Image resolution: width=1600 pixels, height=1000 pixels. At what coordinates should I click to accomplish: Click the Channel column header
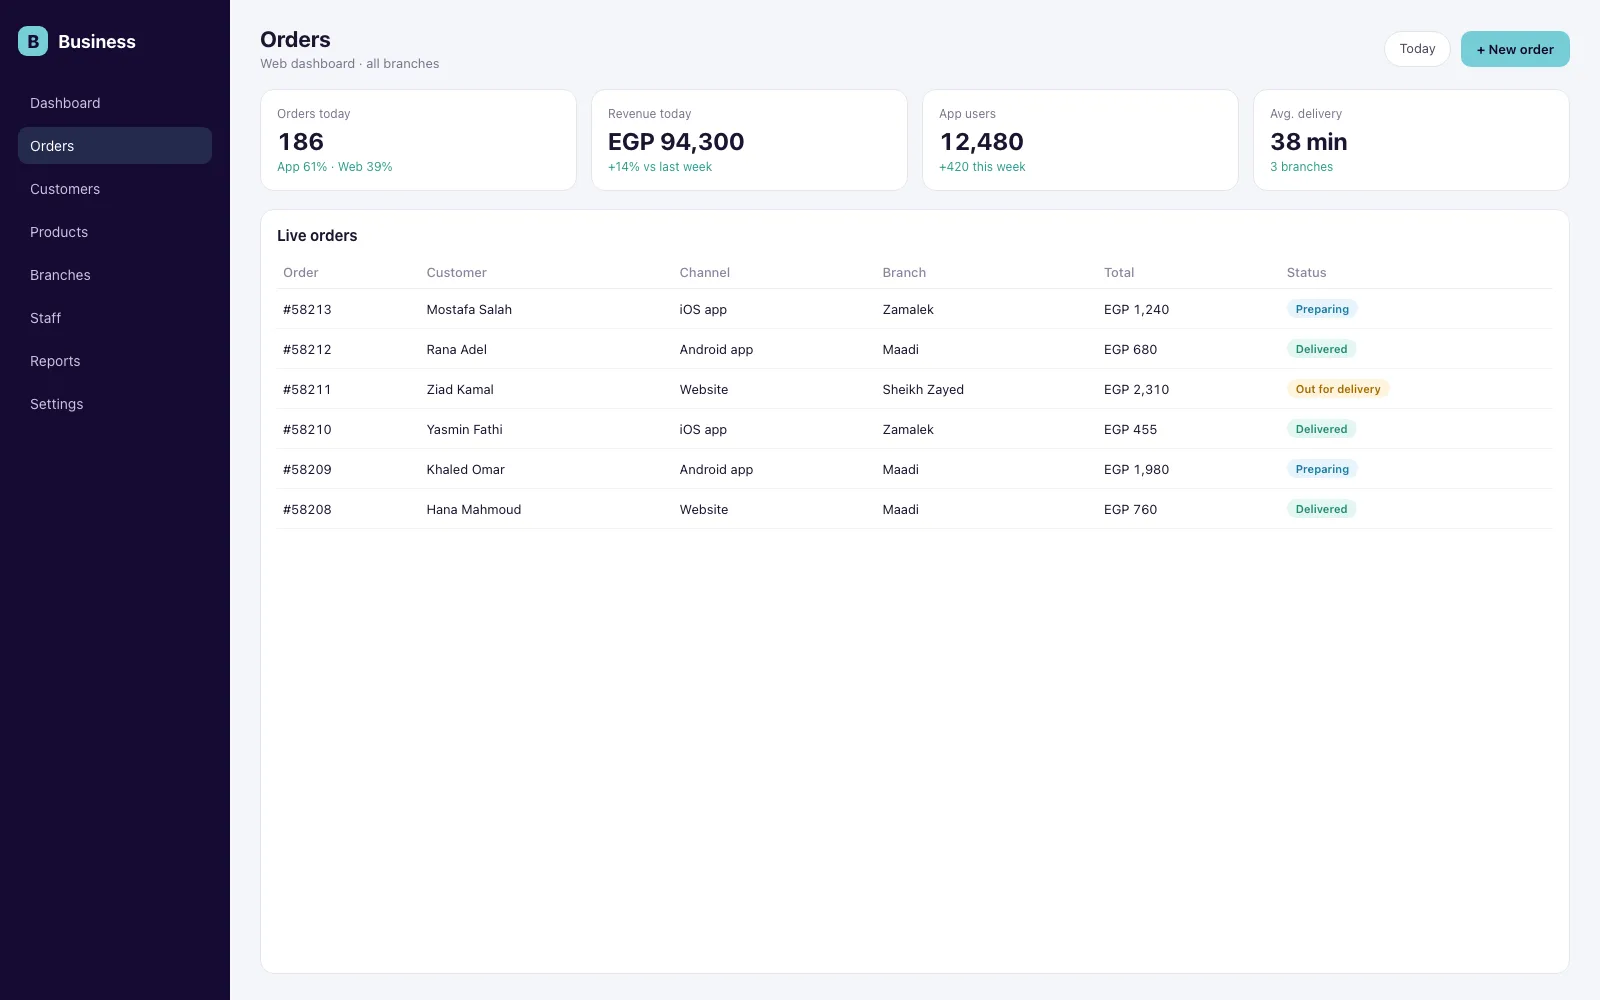point(705,273)
